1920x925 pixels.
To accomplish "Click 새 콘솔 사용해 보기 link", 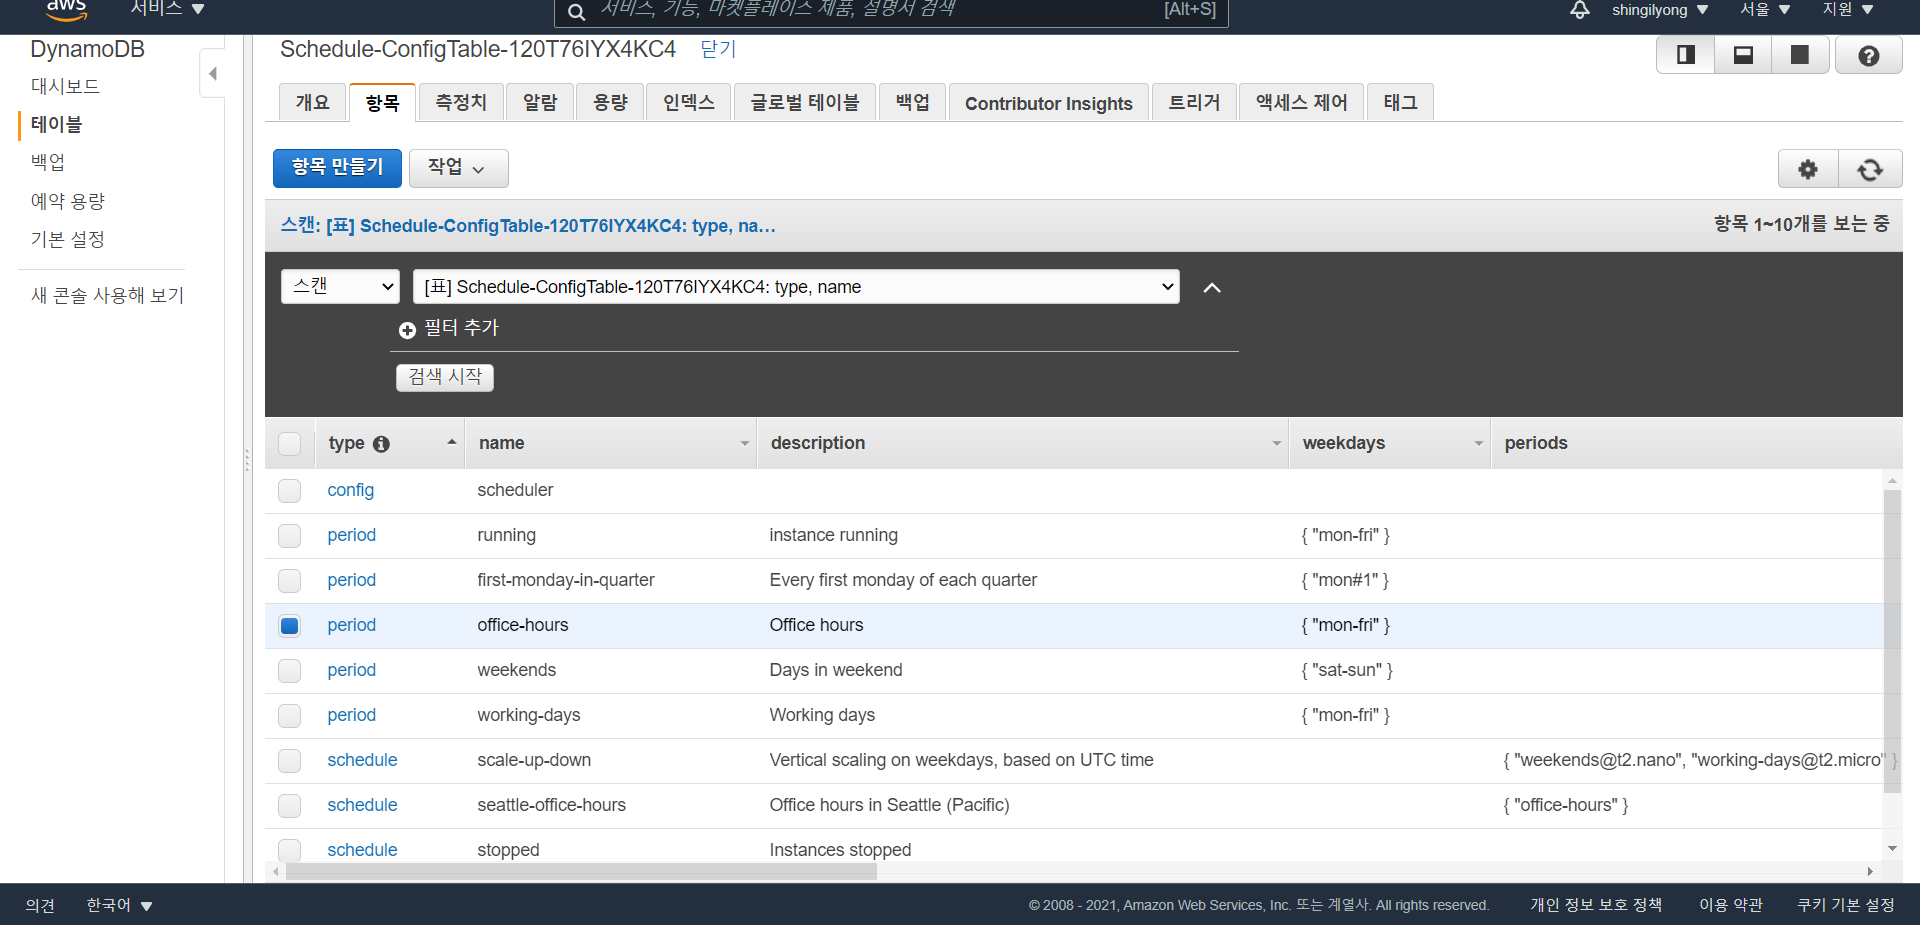I will (108, 295).
